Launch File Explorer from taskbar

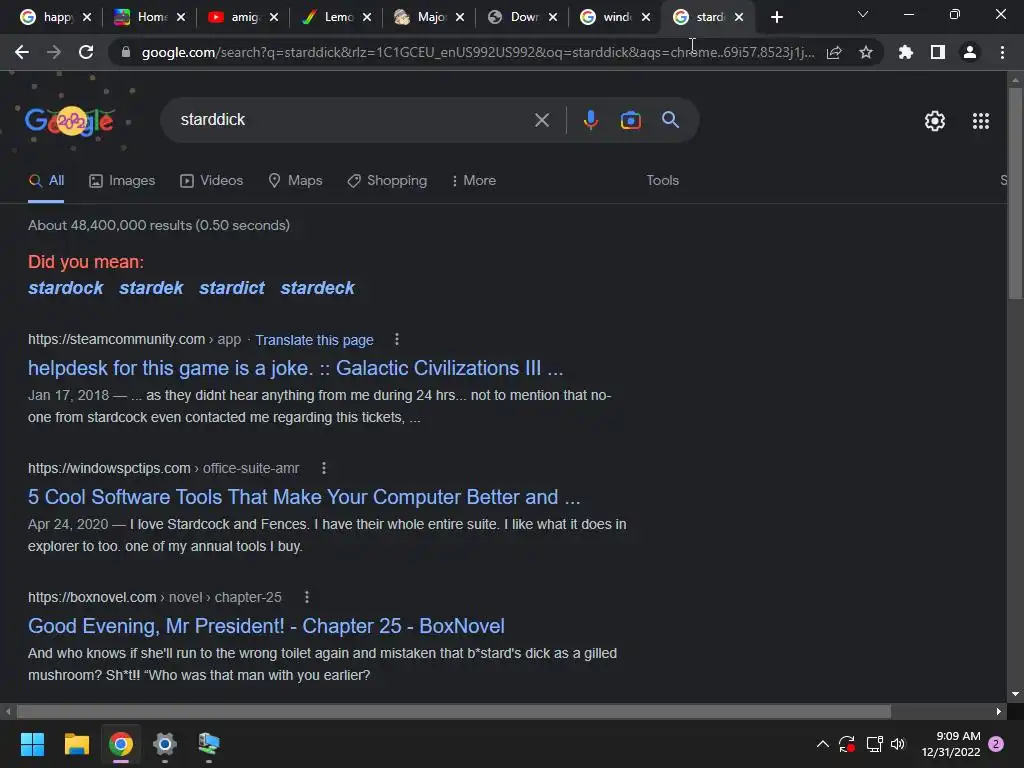(76, 744)
